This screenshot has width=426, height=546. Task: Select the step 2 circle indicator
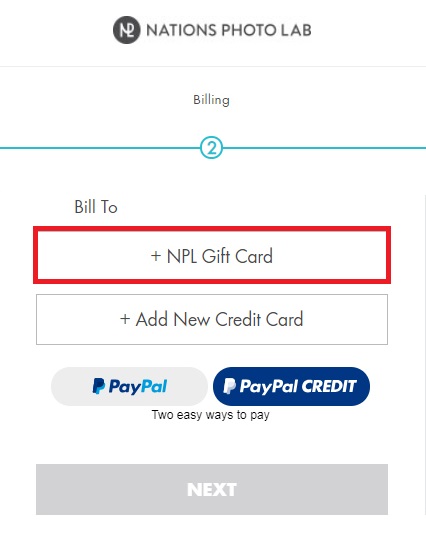tap(211, 148)
